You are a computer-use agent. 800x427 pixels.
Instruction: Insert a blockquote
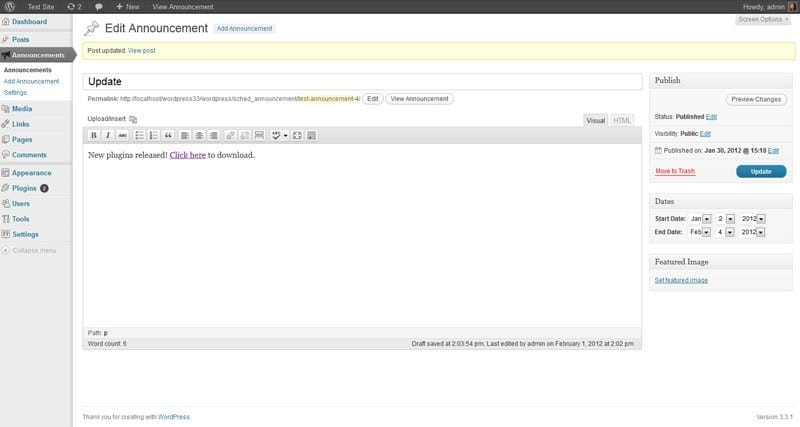click(x=168, y=135)
